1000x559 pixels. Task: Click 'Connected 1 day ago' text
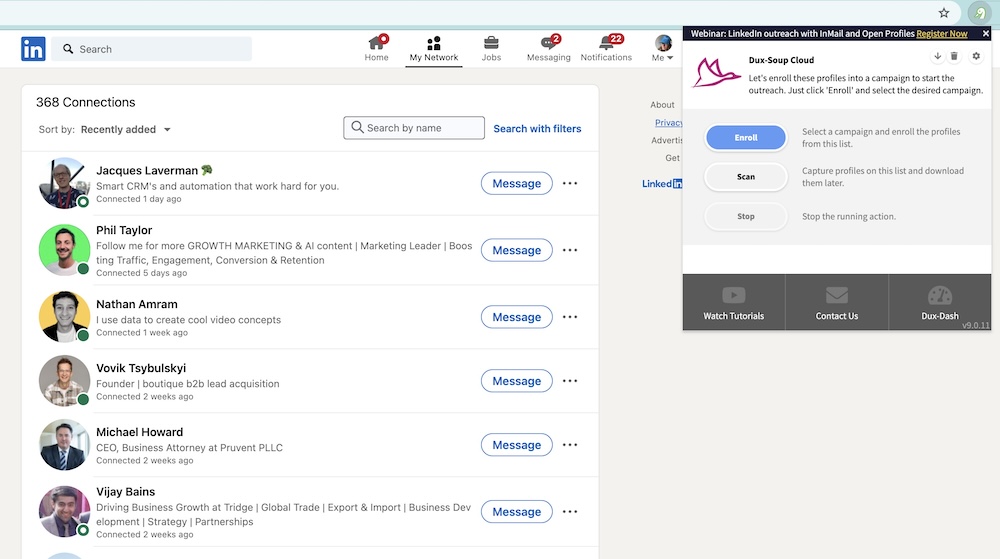point(138,199)
